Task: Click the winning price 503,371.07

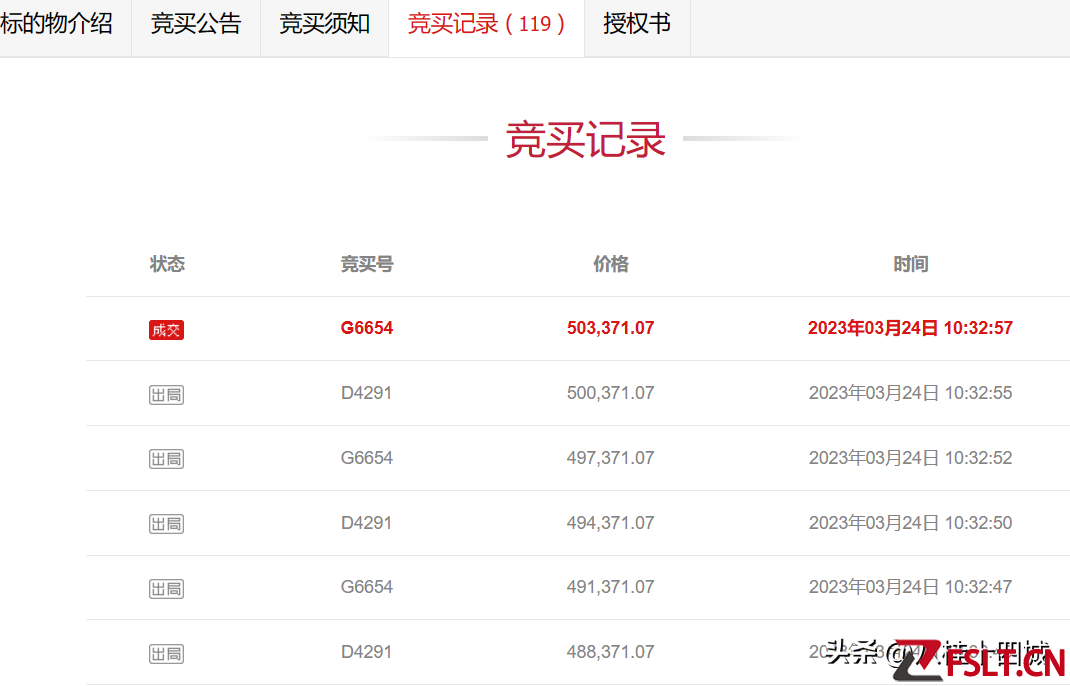Action: (x=610, y=328)
